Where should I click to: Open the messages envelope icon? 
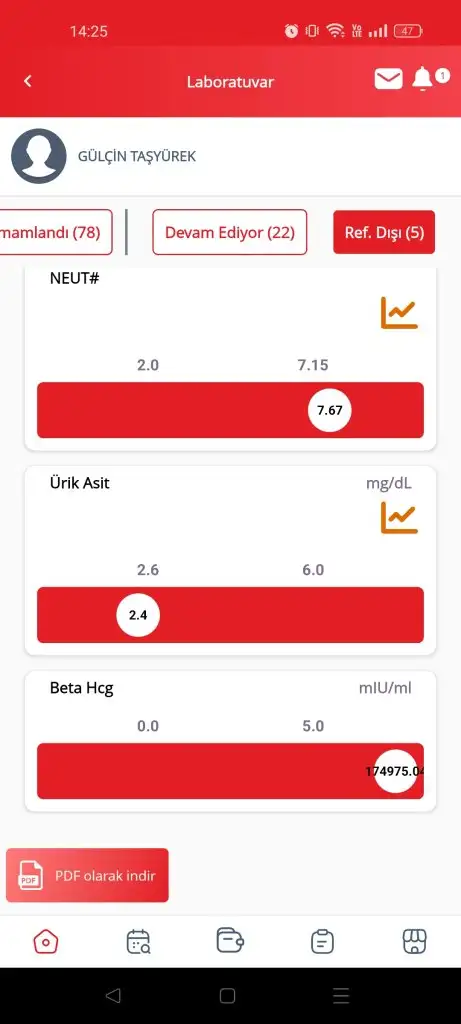click(x=389, y=79)
